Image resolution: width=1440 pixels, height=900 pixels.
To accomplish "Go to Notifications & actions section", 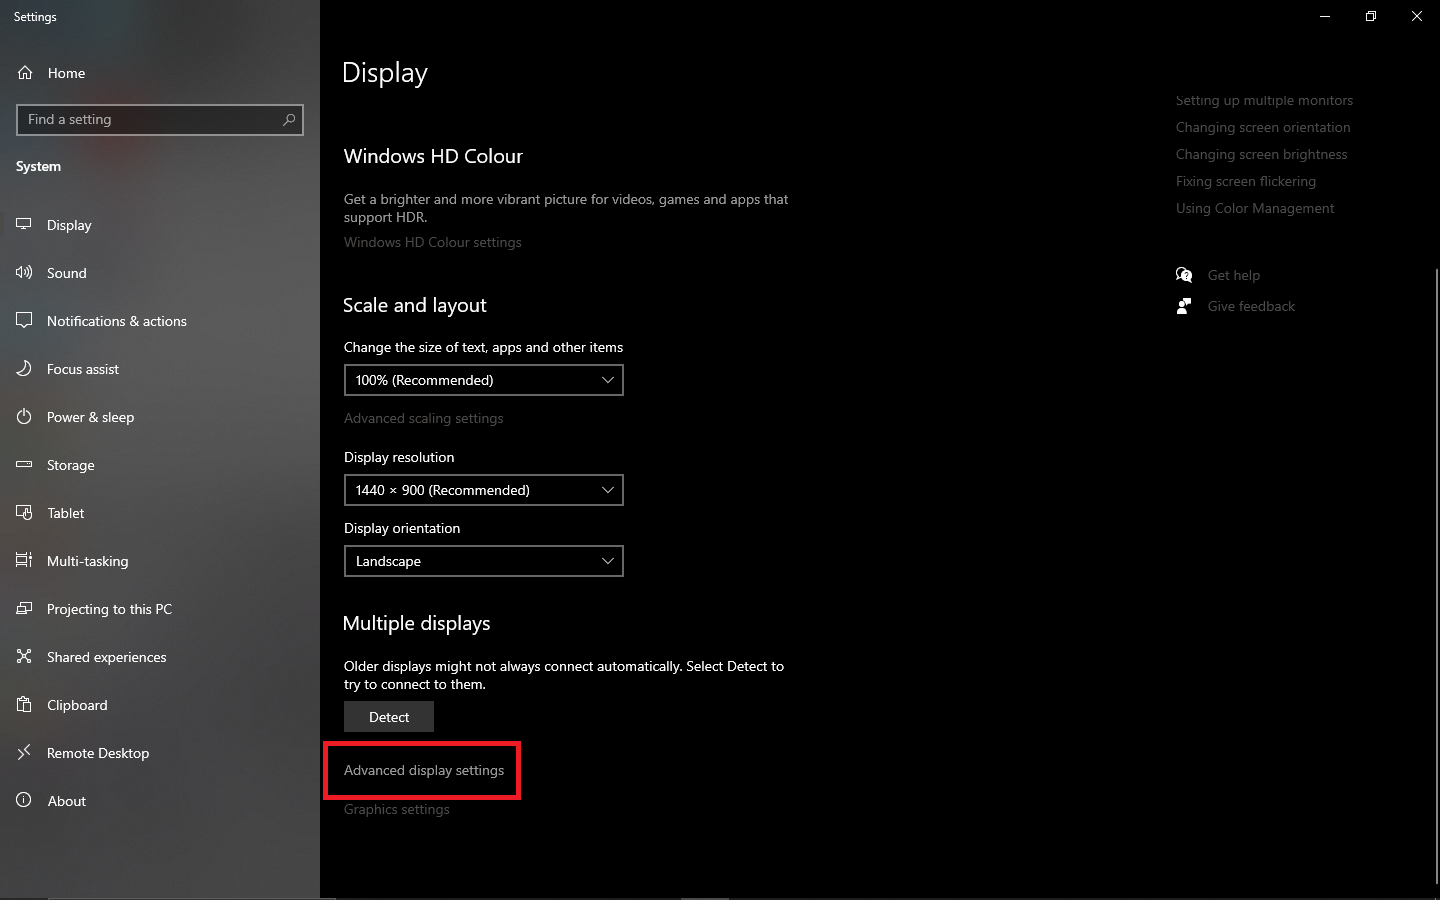I will 116,321.
